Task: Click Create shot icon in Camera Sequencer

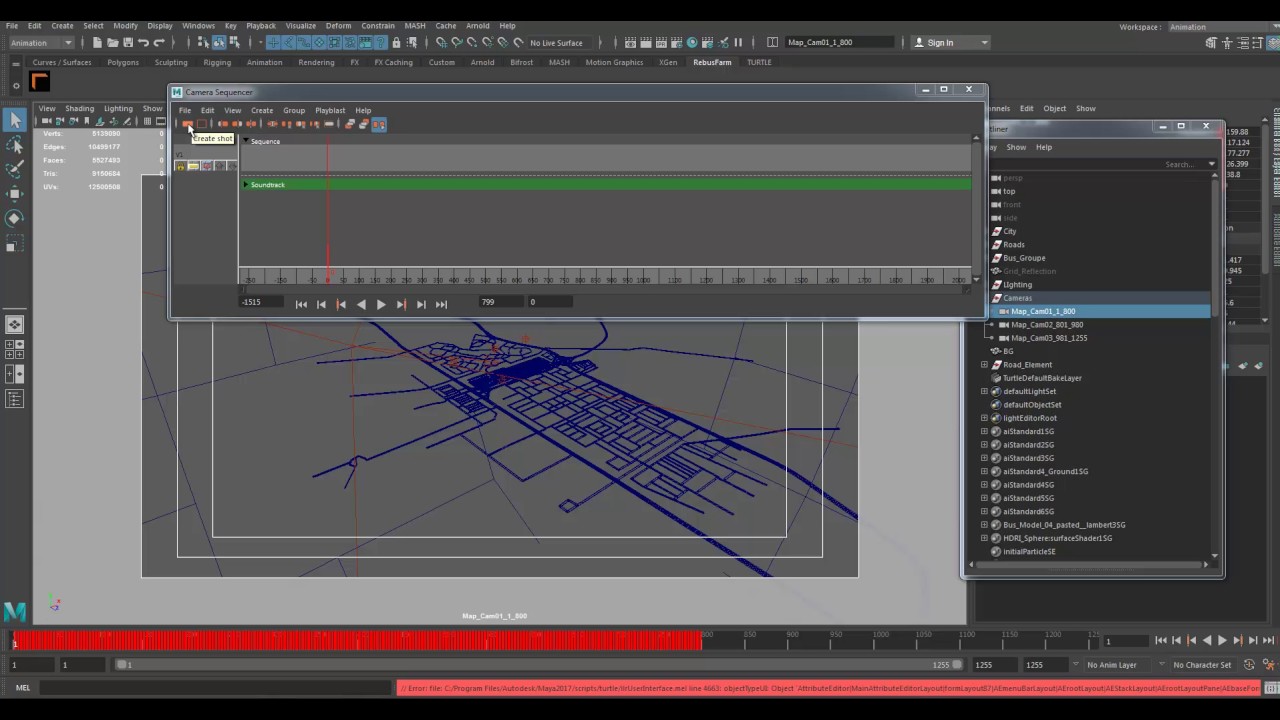Action: point(187,124)
